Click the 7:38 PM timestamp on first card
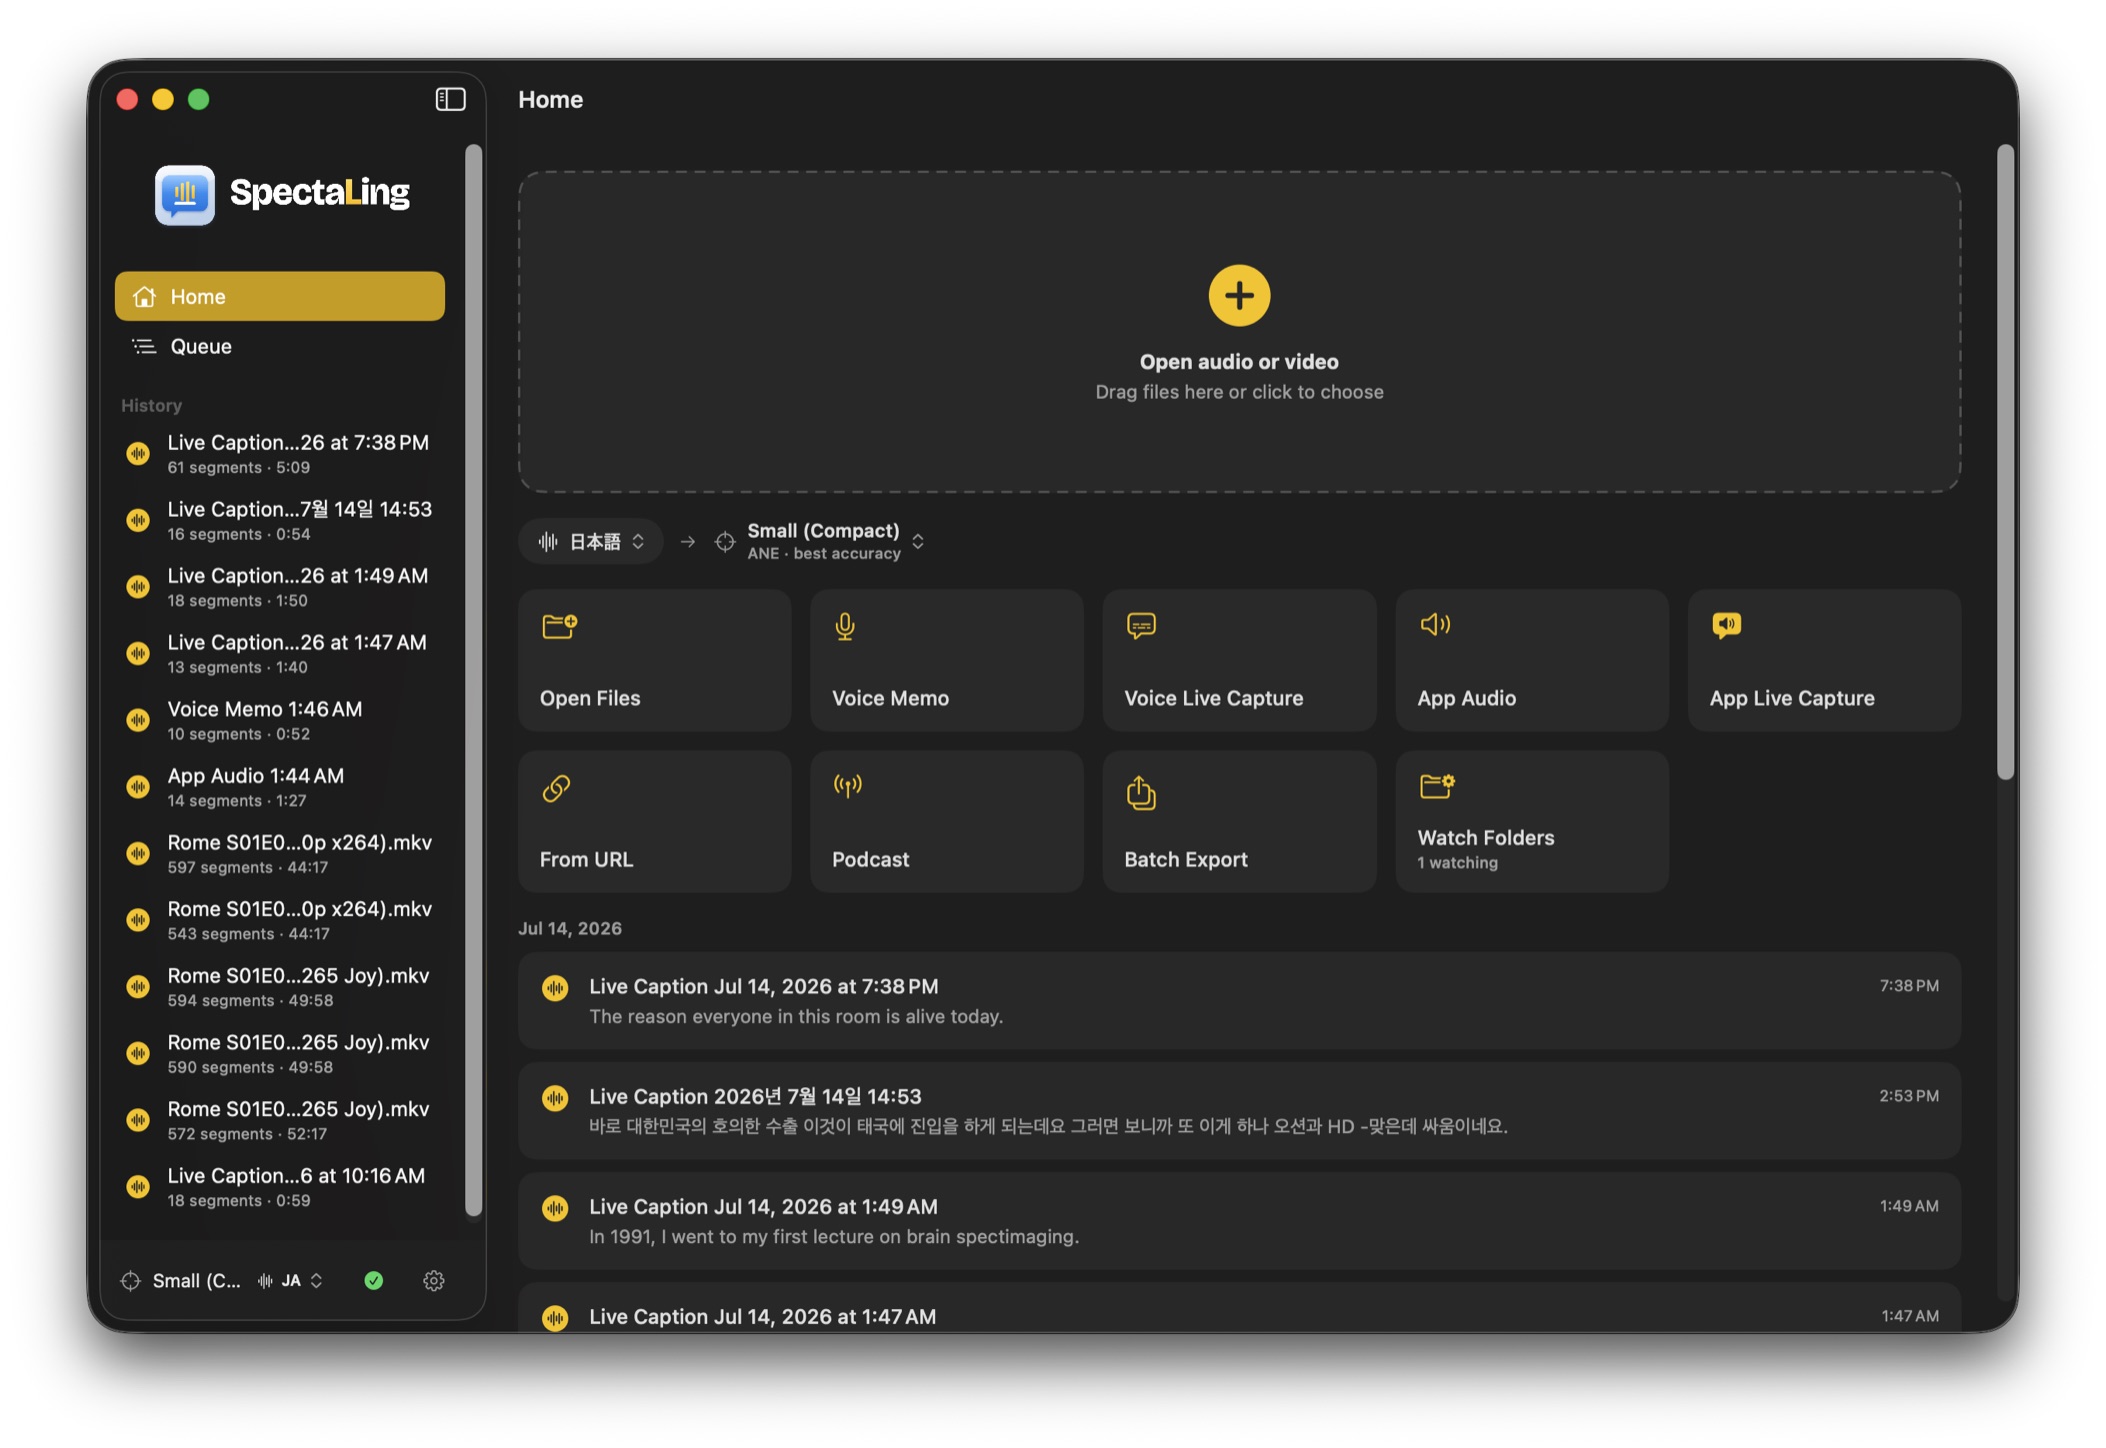Screen dimensions: 2106x1448 click(1908, 985)
